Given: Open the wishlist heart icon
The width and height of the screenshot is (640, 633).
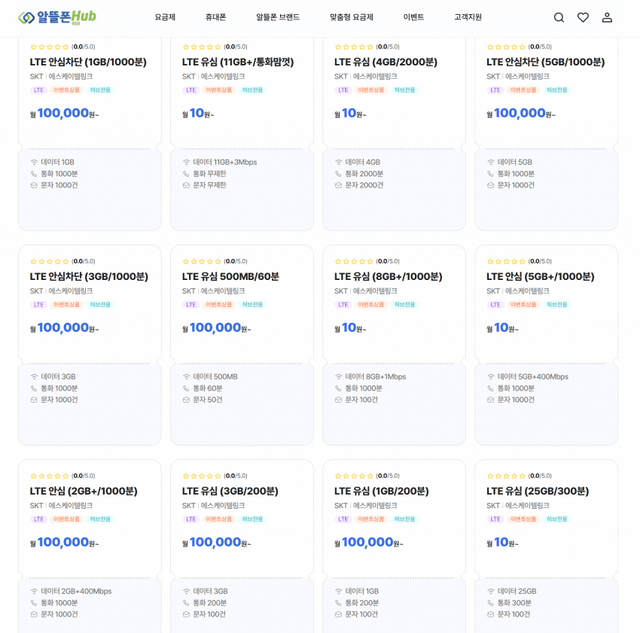Looking at the screenshot, I should click(x=583, y=17).
